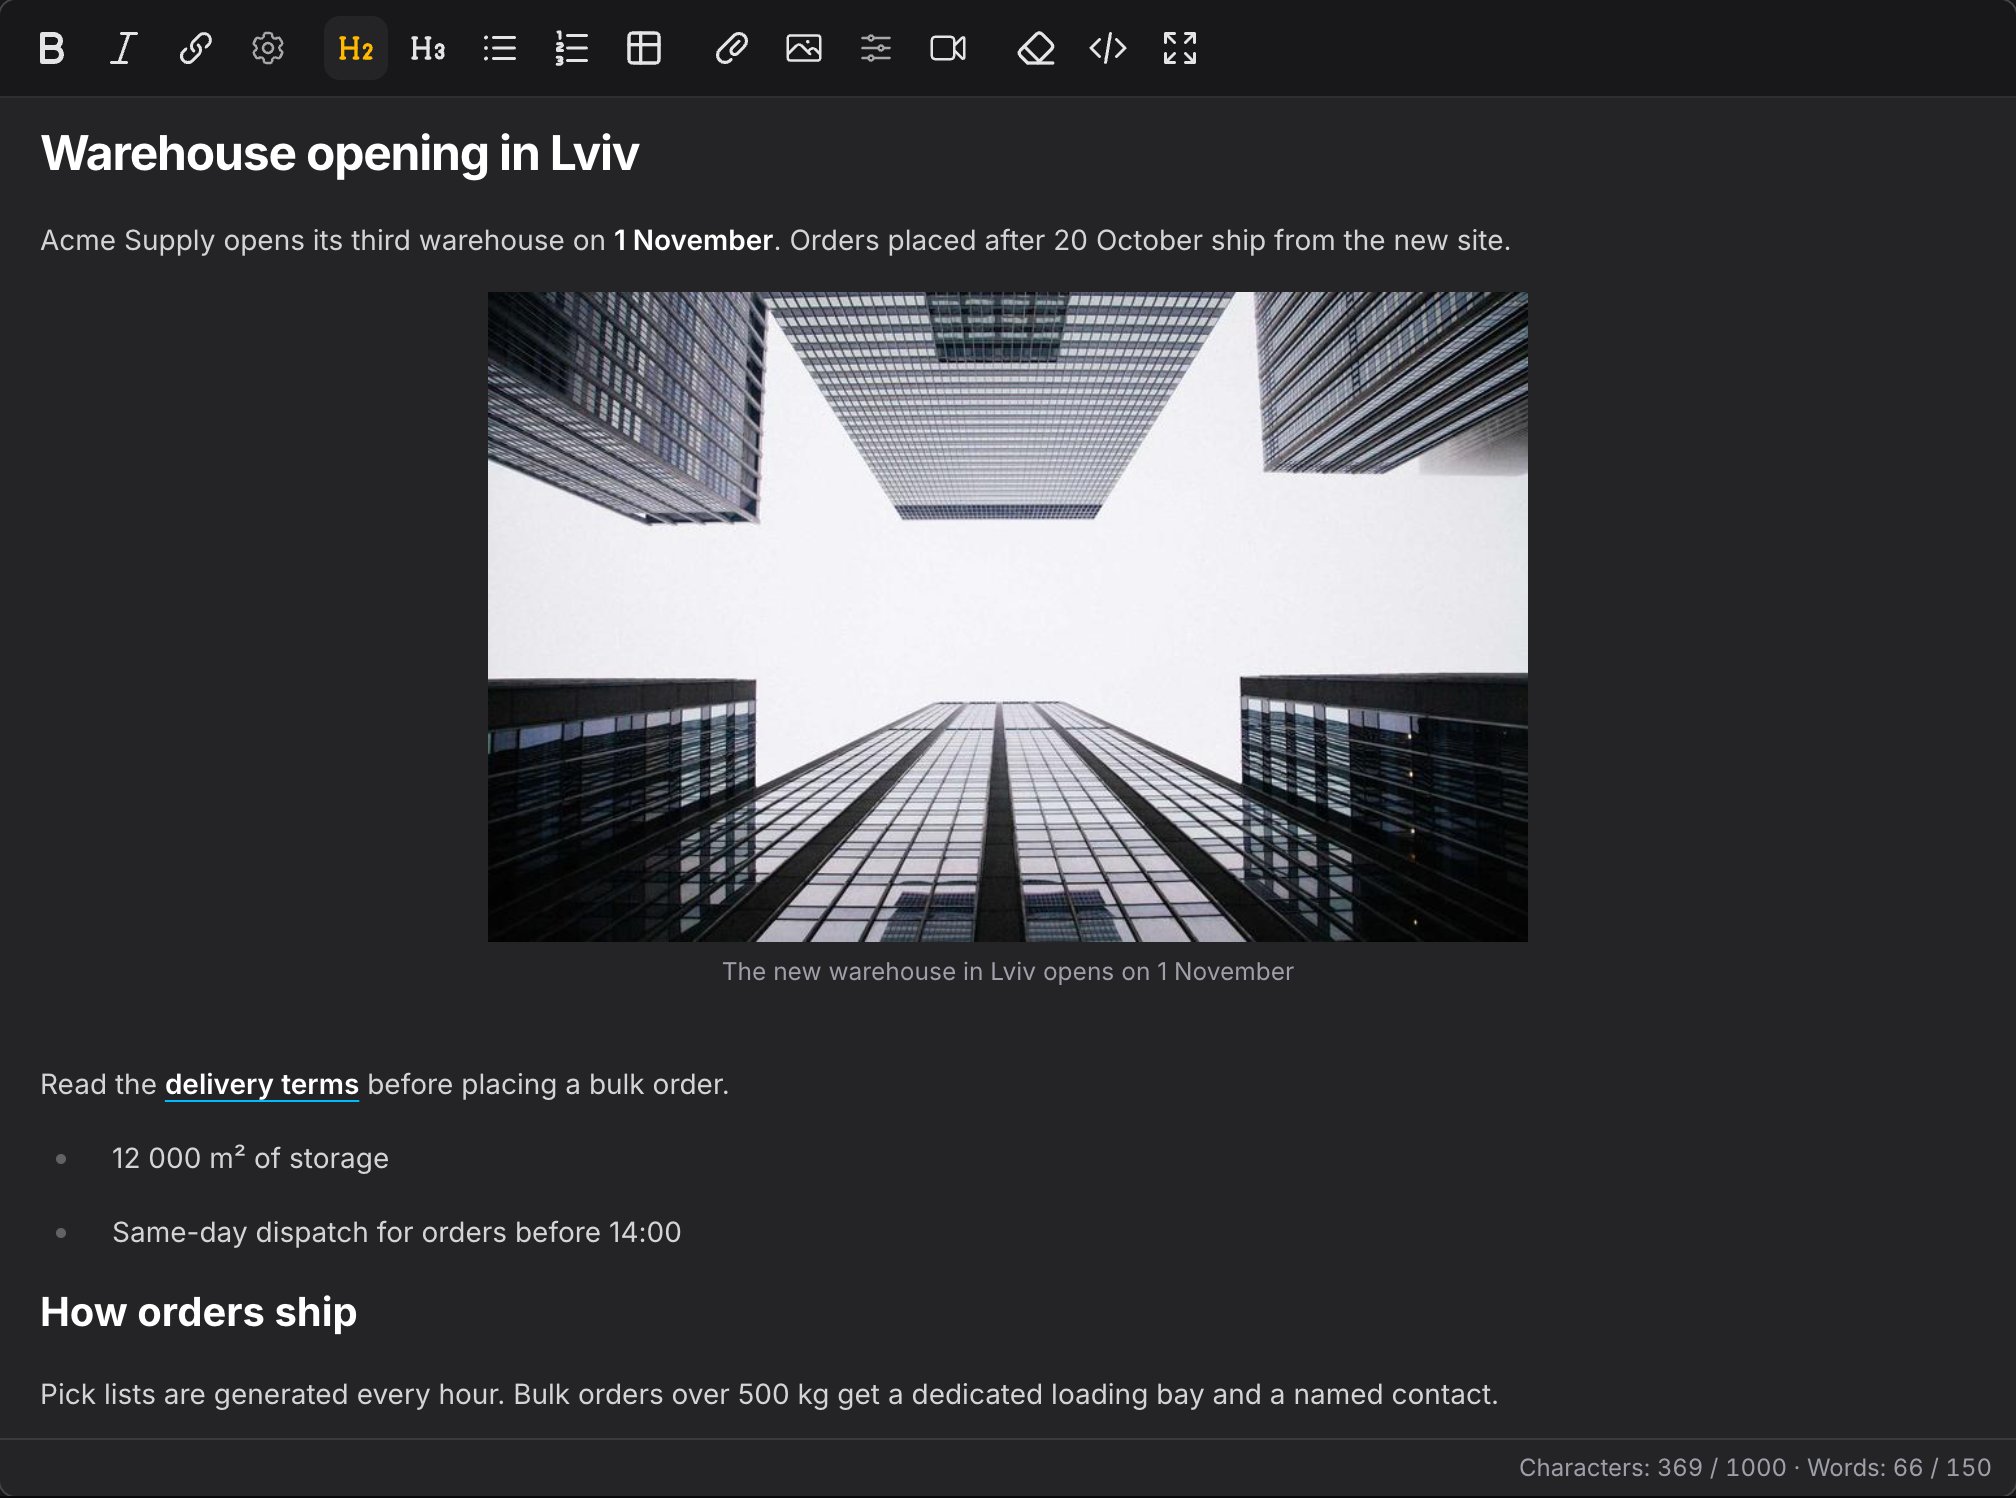
Task: Open the delivery terms link
Action: click(x=262, y=1085)
